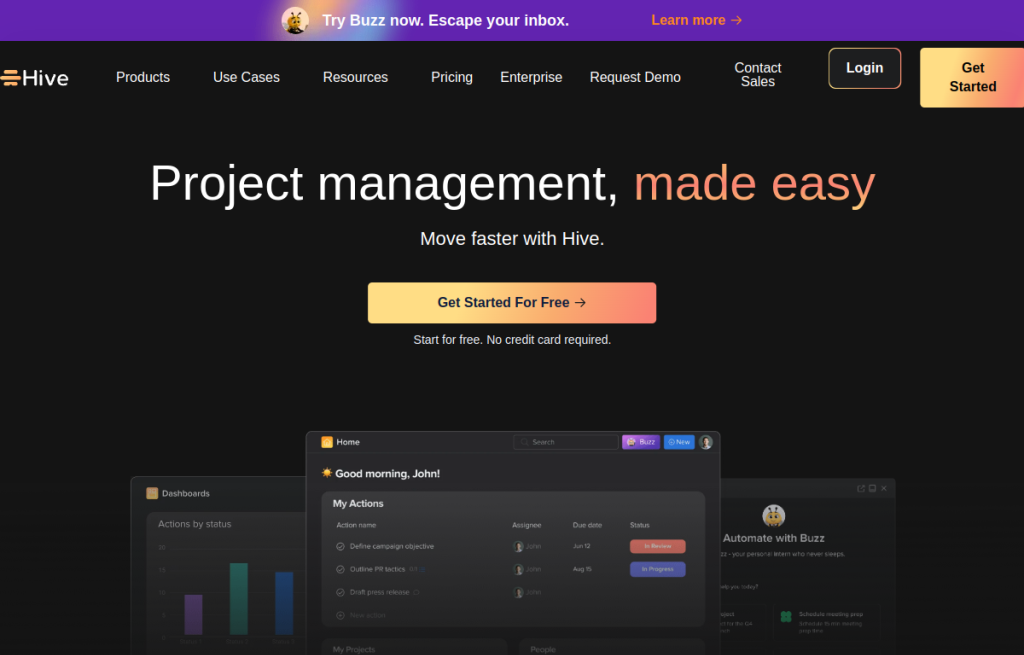Click the Try Buzz now banner text
This screenshot has width=1024, height=655.
click(x=445, y=20)
